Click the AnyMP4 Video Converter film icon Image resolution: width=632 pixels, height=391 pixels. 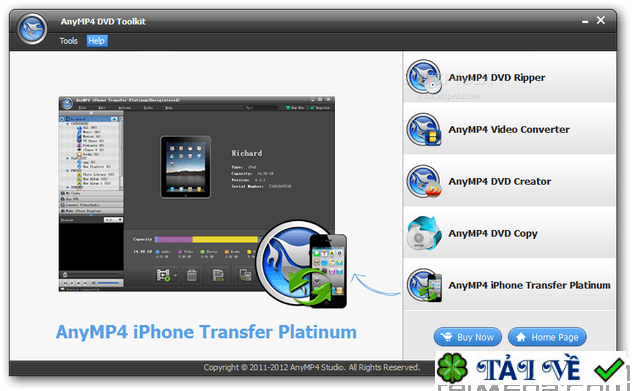tap(424, 129)
